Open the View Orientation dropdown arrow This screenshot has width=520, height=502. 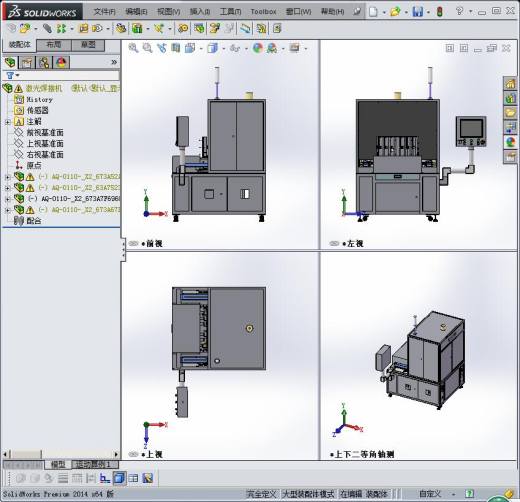pos(201,49)
